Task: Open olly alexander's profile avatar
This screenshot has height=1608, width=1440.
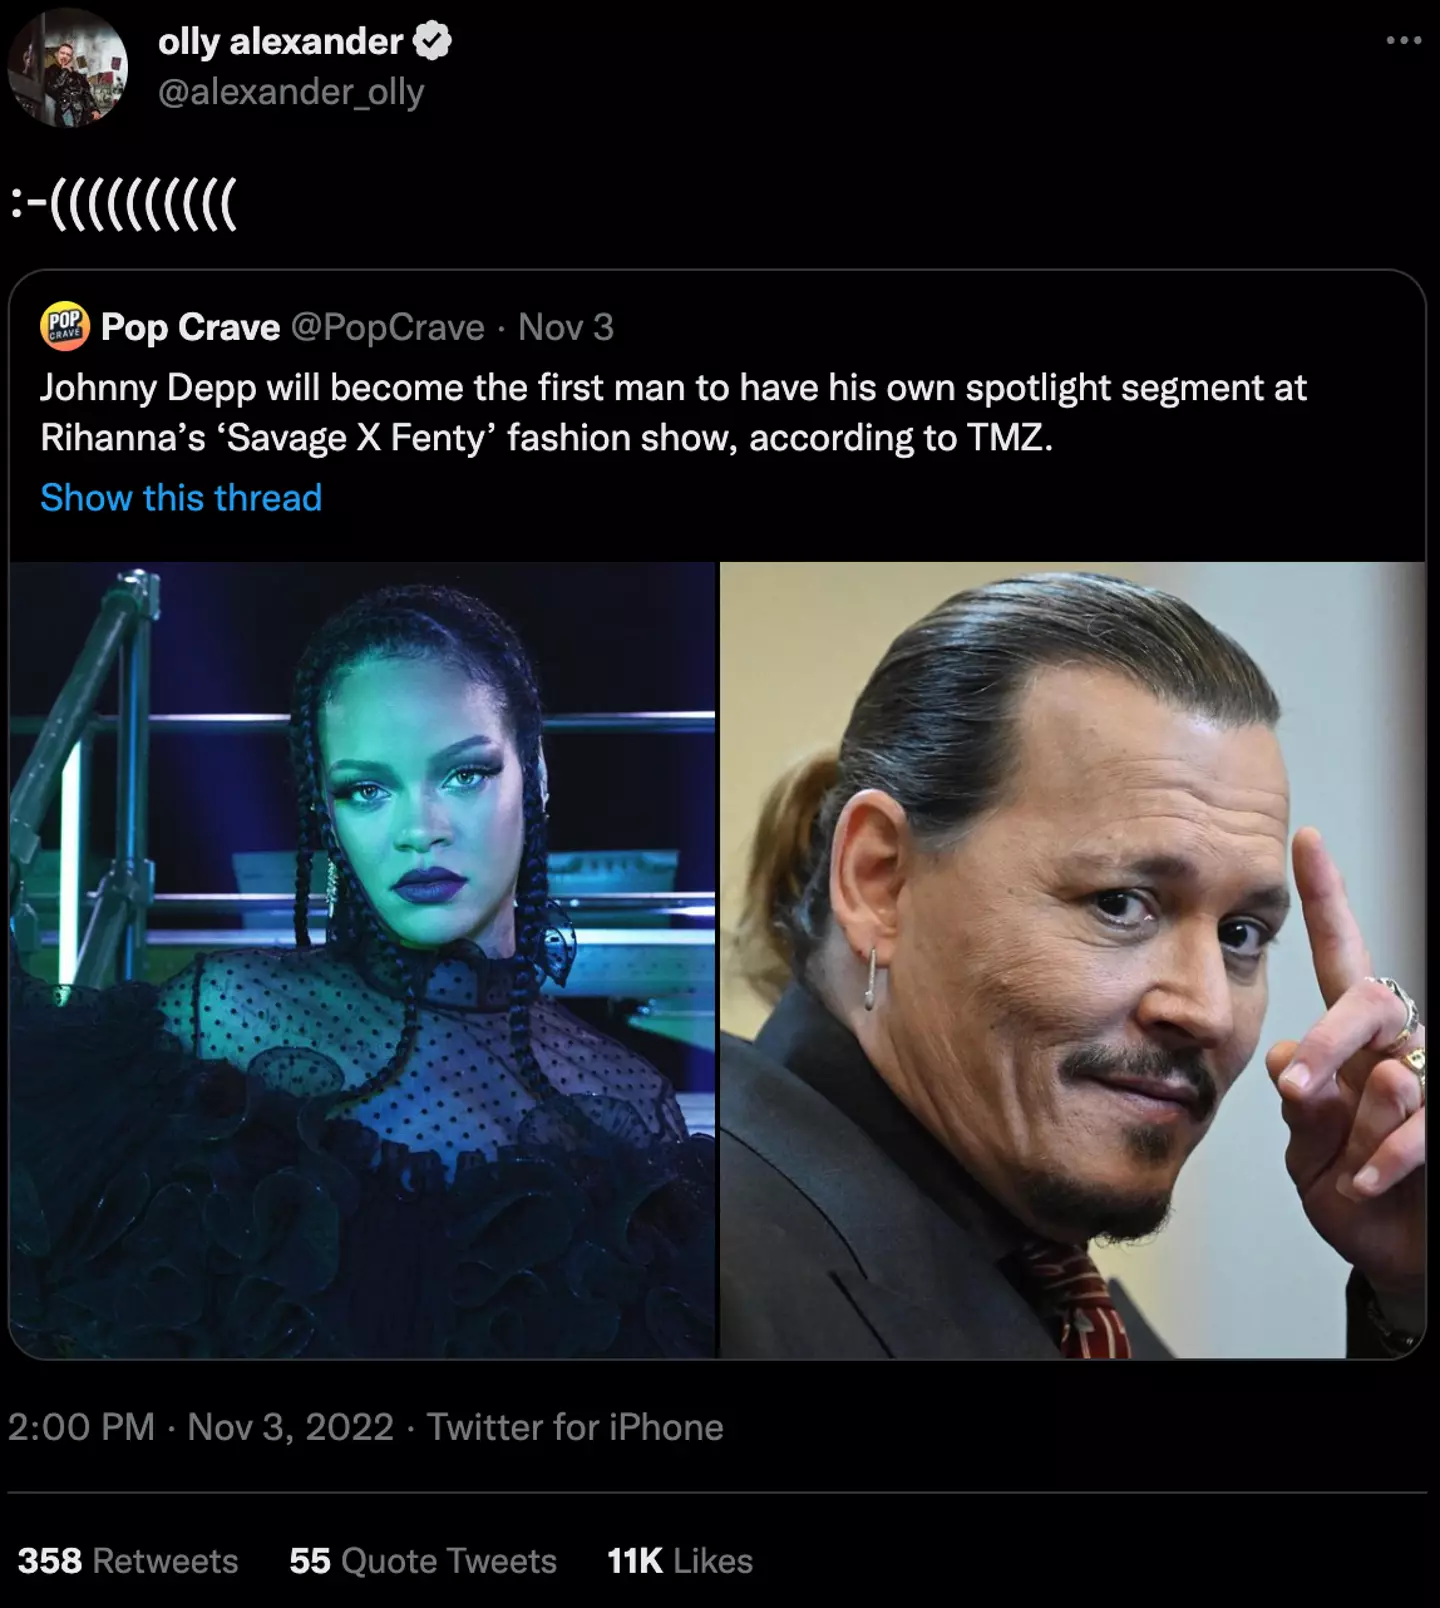Action: (68, 67)
